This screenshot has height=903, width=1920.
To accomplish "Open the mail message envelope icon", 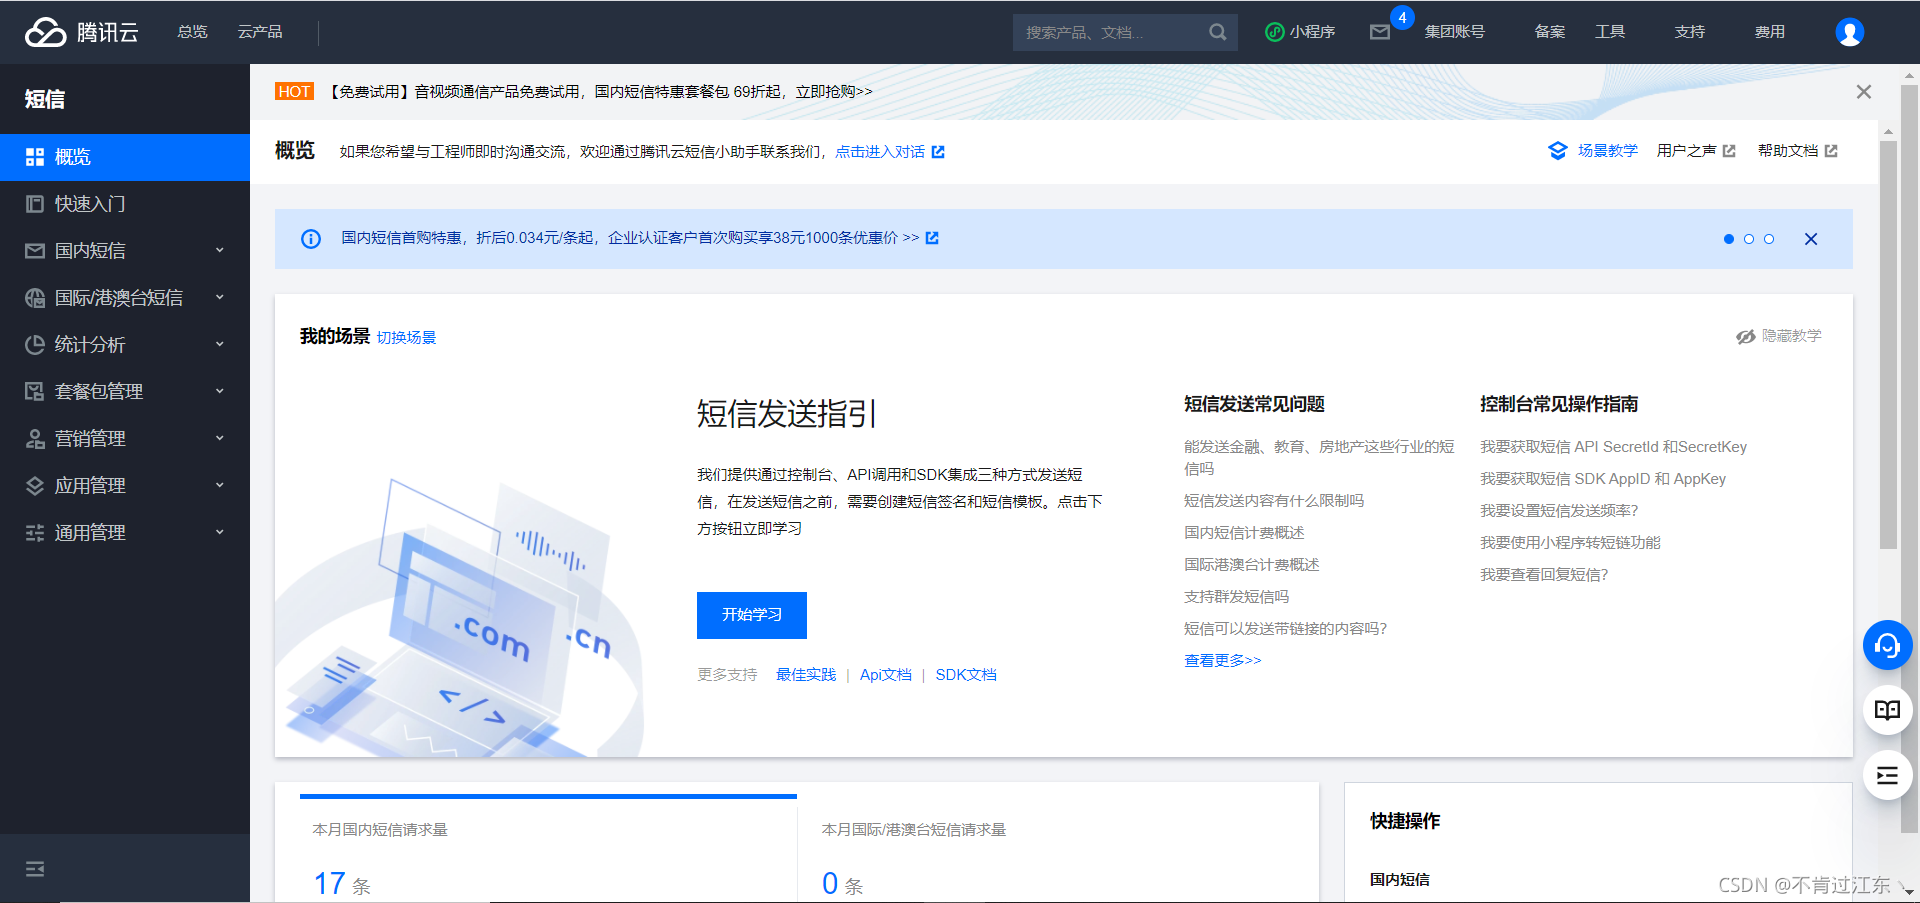I will [x=1380, y=32].
